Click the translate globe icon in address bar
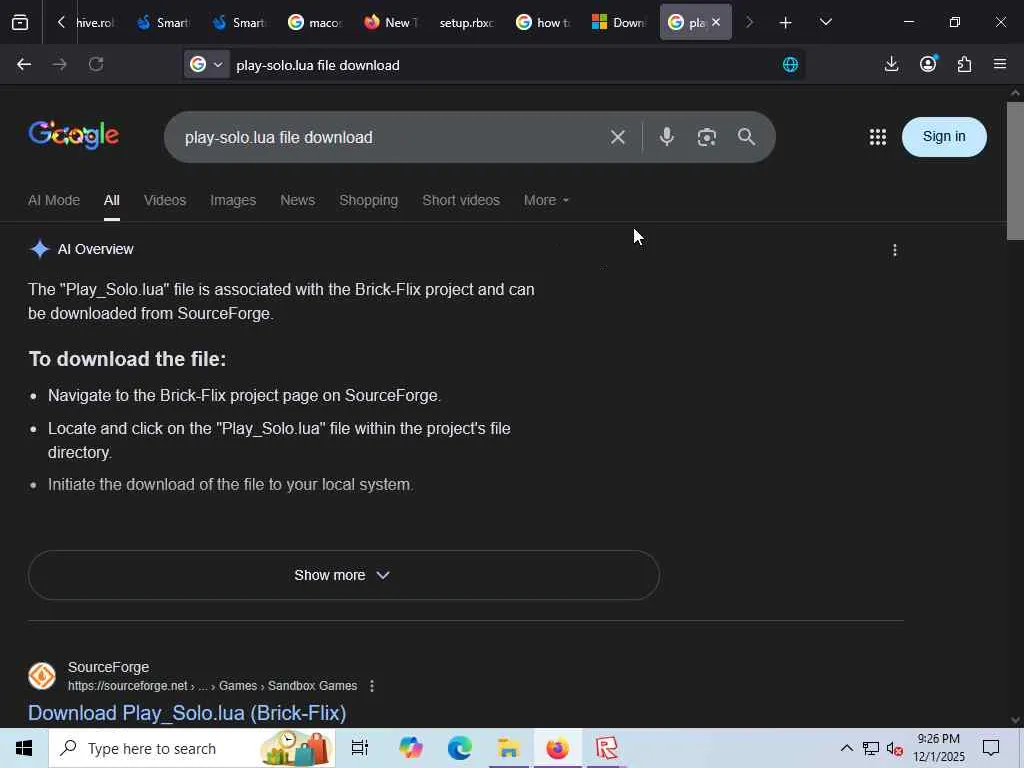The height and width of the screenshot is (768, 1024). [x=790, y=64]
